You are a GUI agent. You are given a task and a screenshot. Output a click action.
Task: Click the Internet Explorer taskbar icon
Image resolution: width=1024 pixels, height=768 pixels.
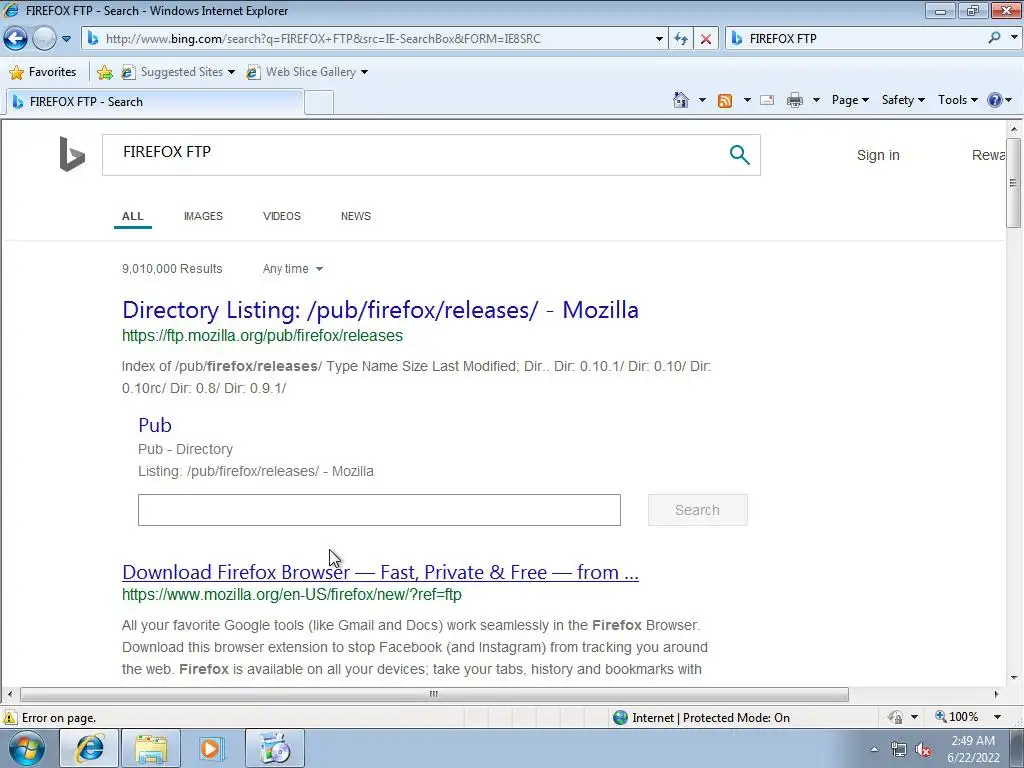[x=89, y=748]
